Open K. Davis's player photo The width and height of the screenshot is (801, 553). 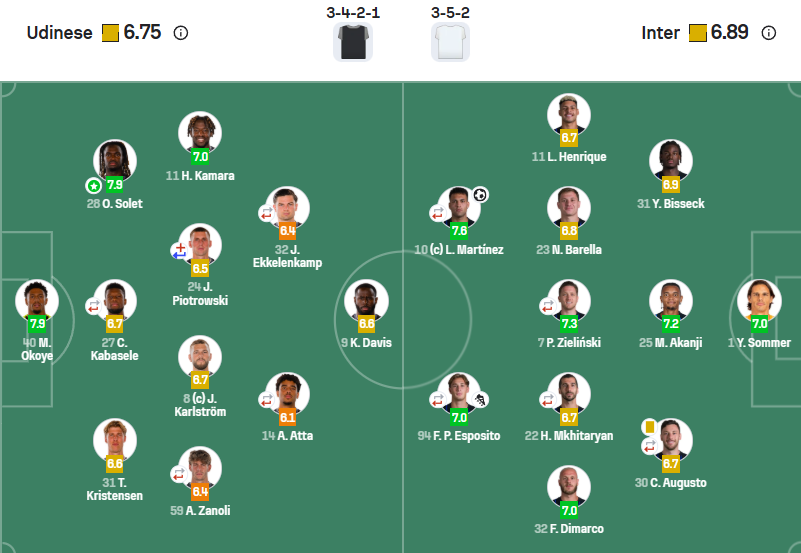pos(366,301)
